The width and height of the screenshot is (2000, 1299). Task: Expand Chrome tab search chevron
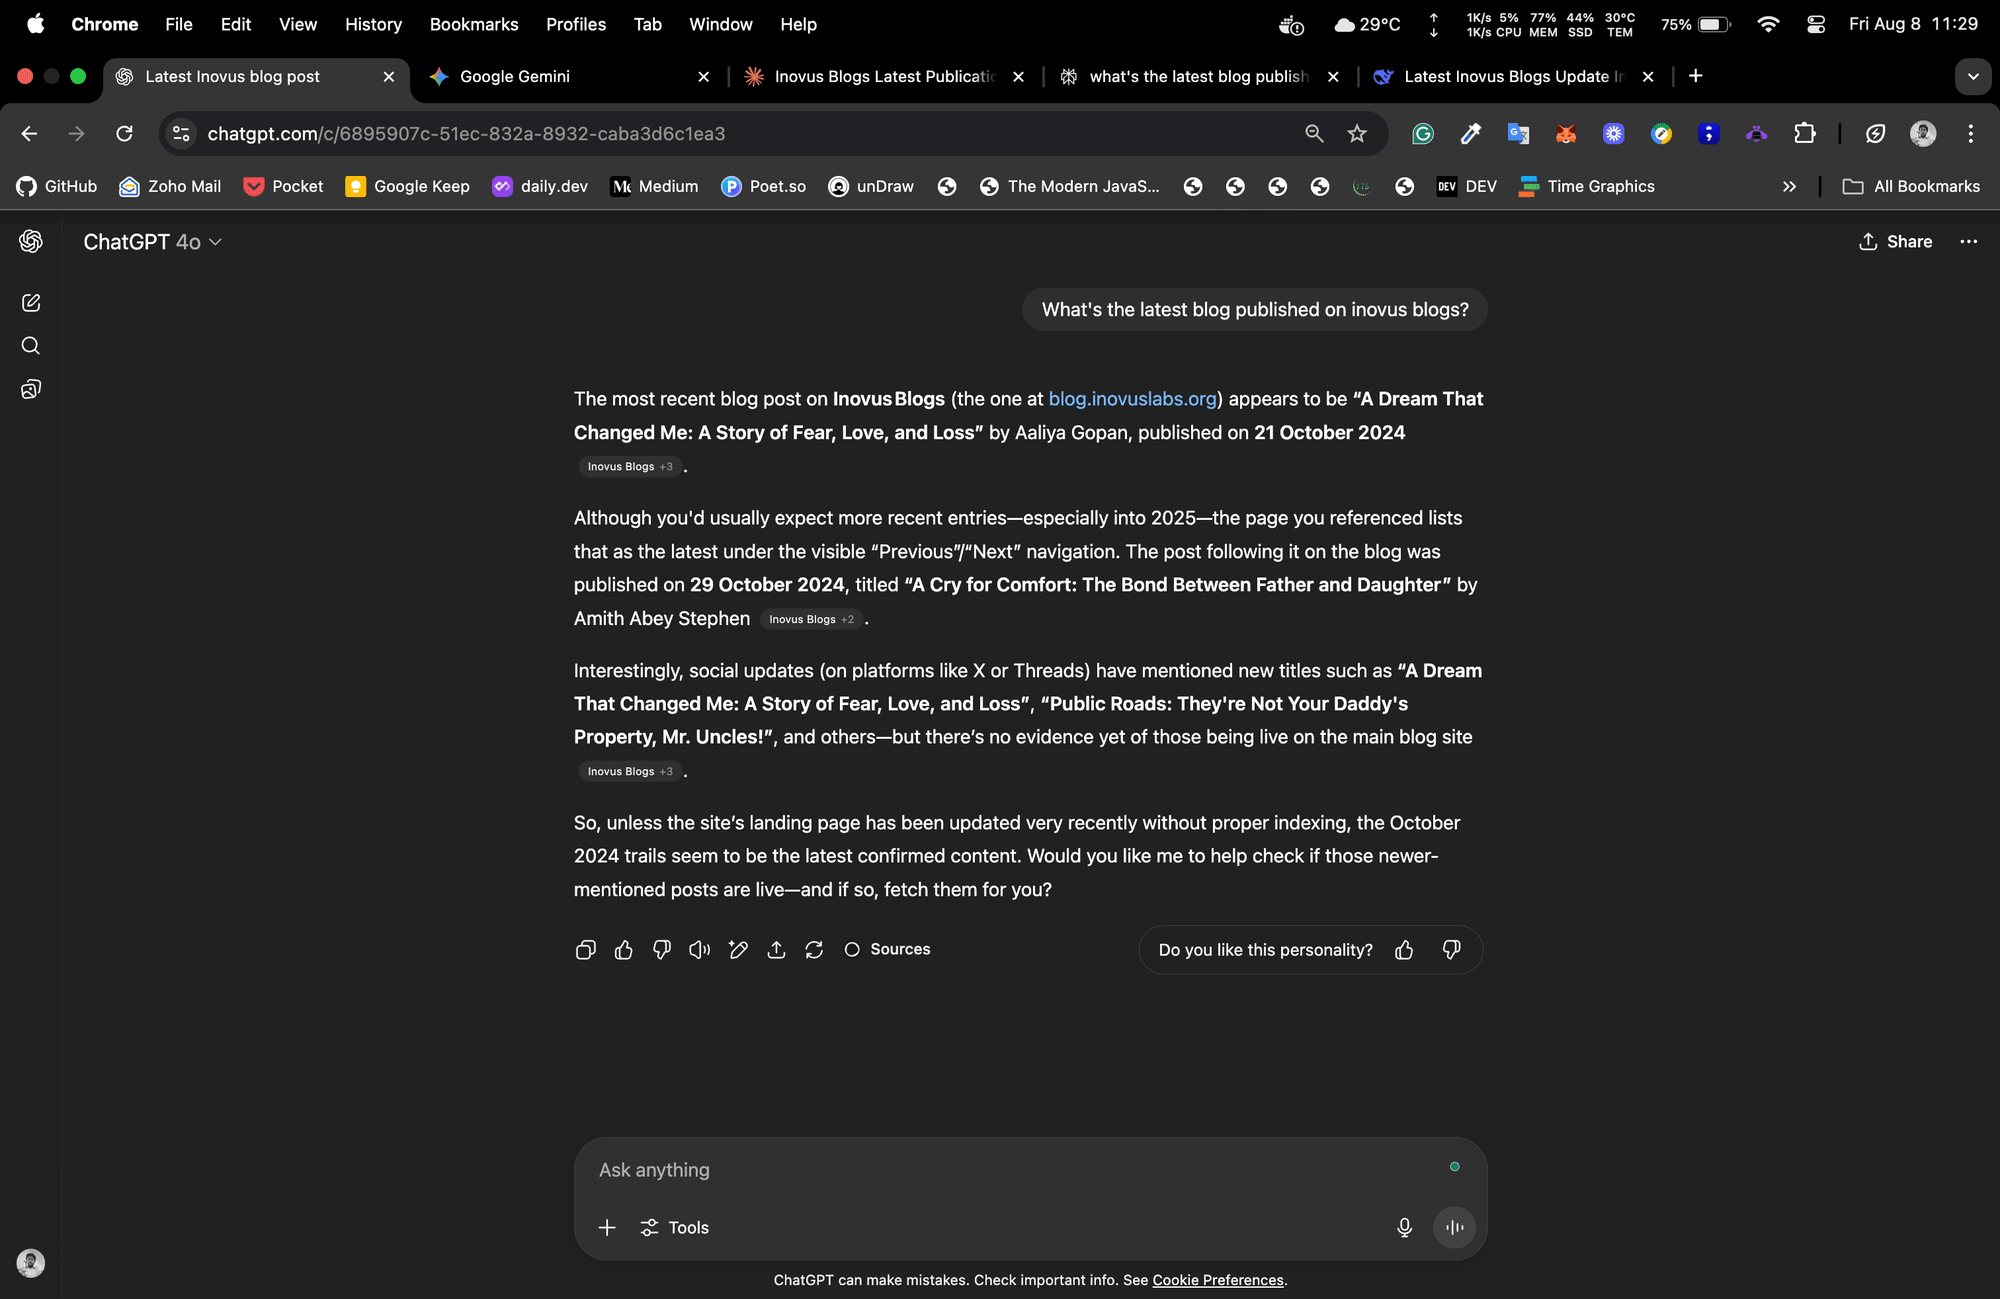1972,77
